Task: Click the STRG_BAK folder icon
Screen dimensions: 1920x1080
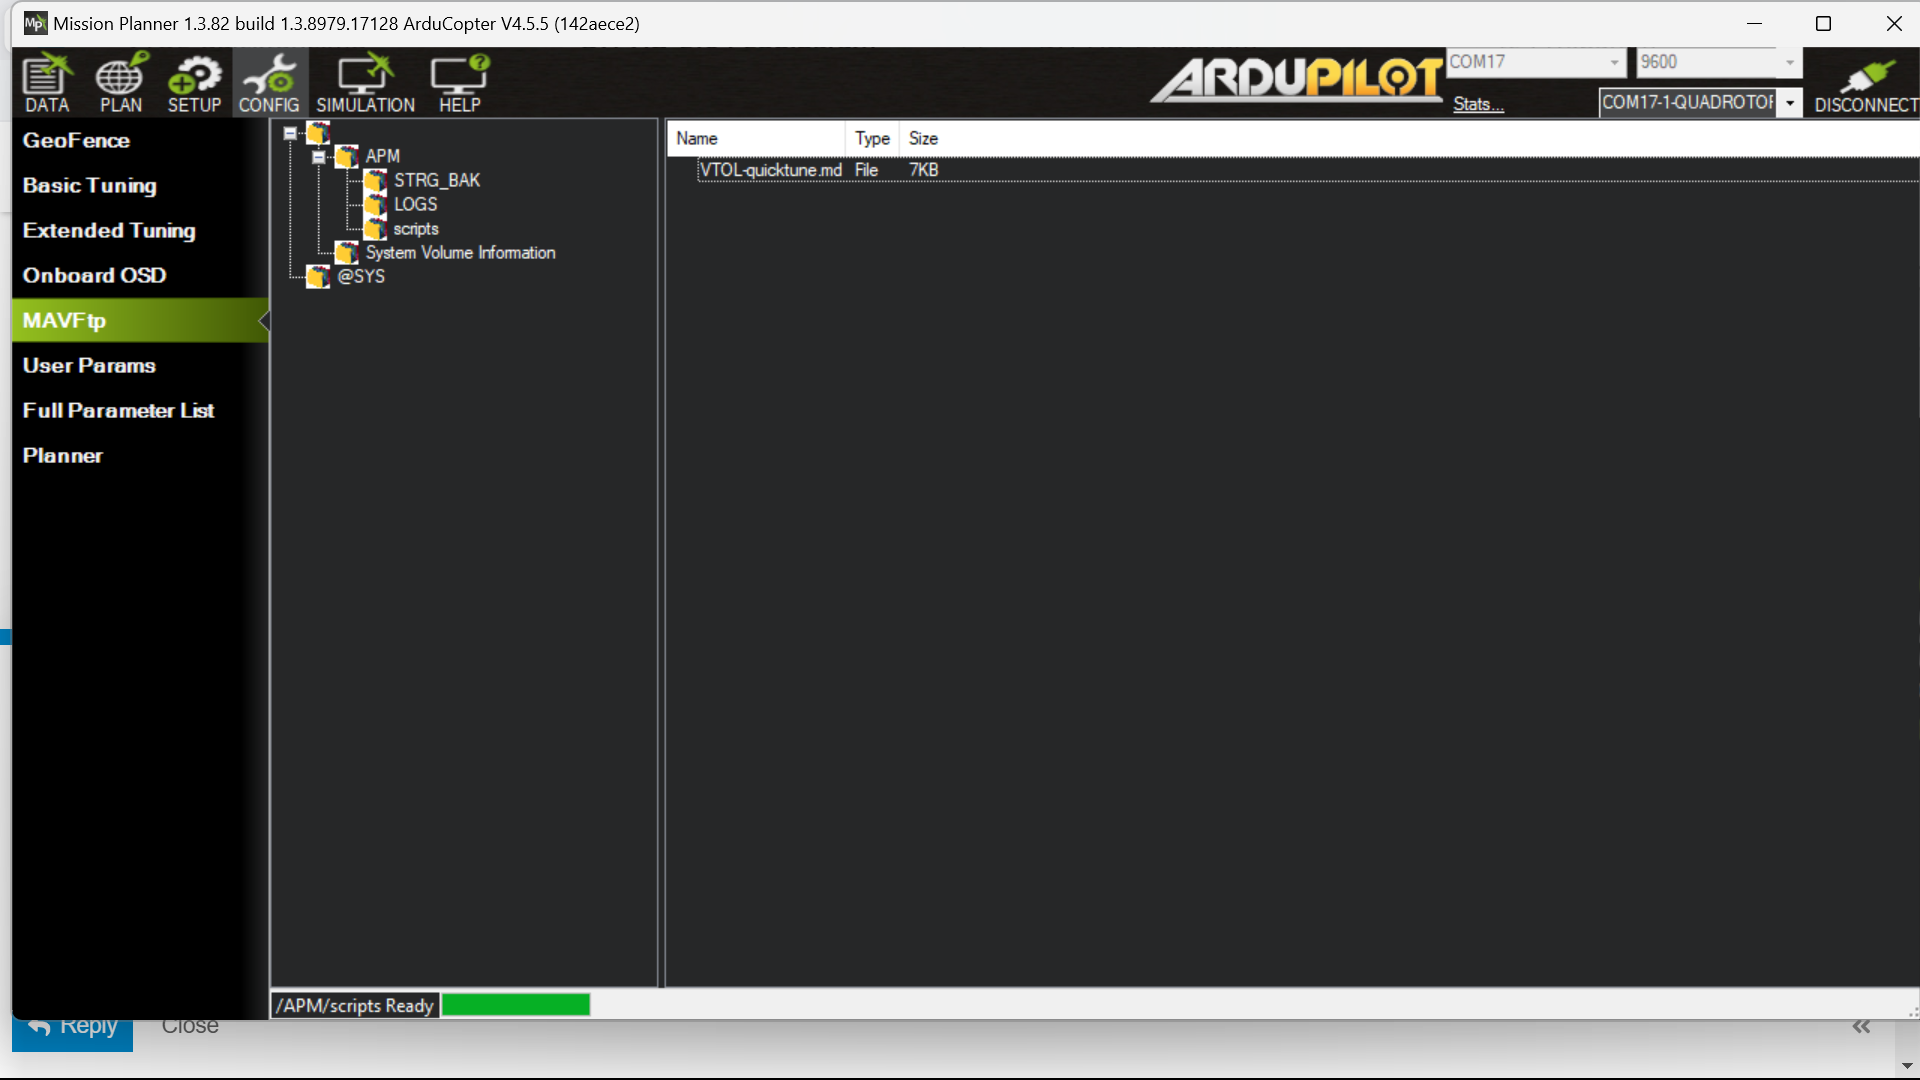Action: (375, 180)
